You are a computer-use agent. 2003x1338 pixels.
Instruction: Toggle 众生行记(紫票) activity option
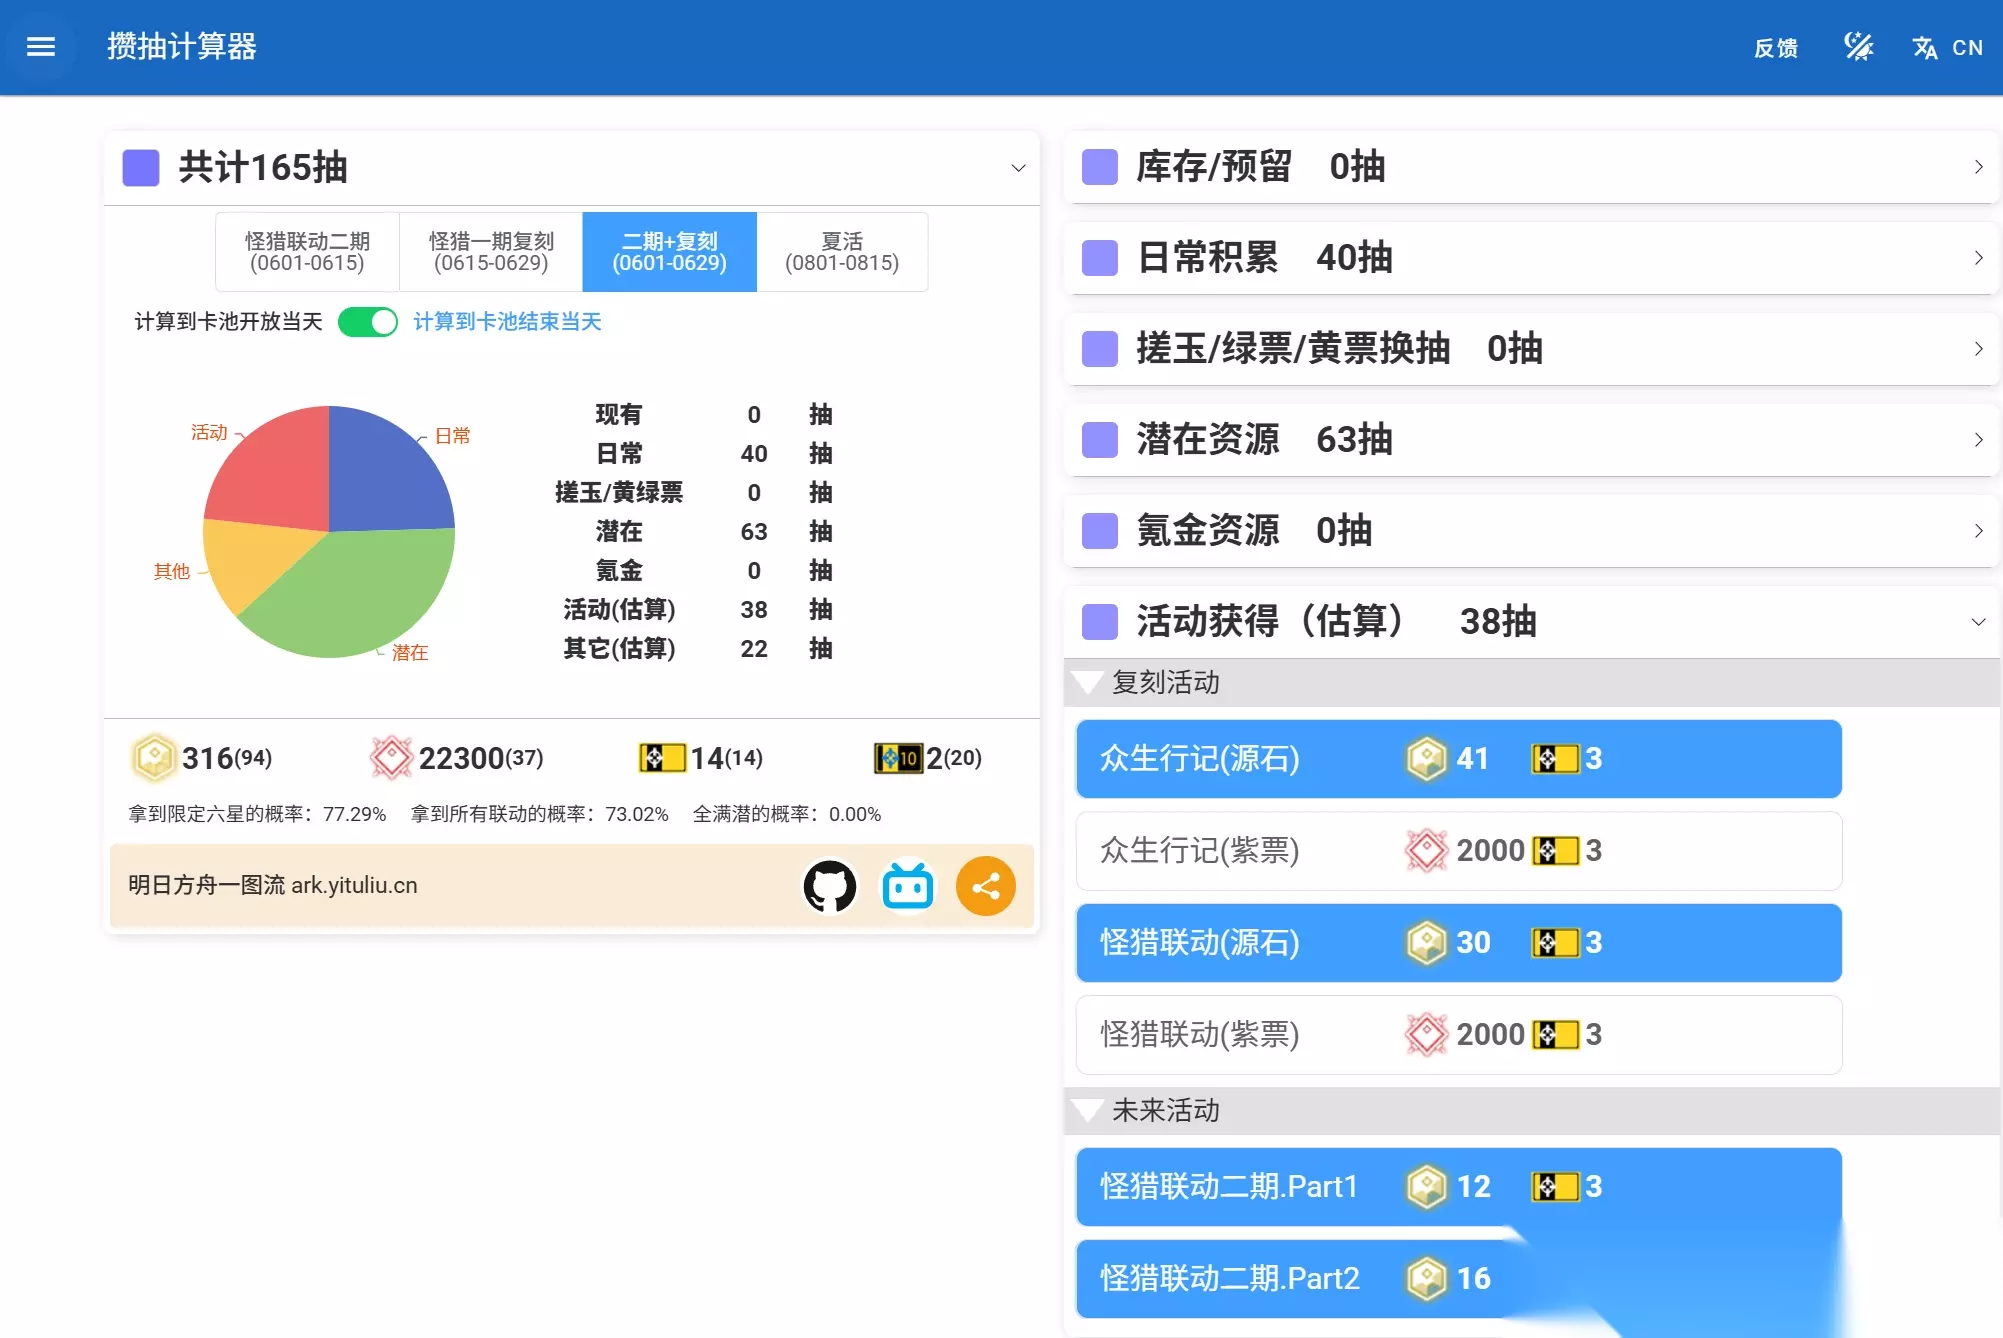point(1459,851)
